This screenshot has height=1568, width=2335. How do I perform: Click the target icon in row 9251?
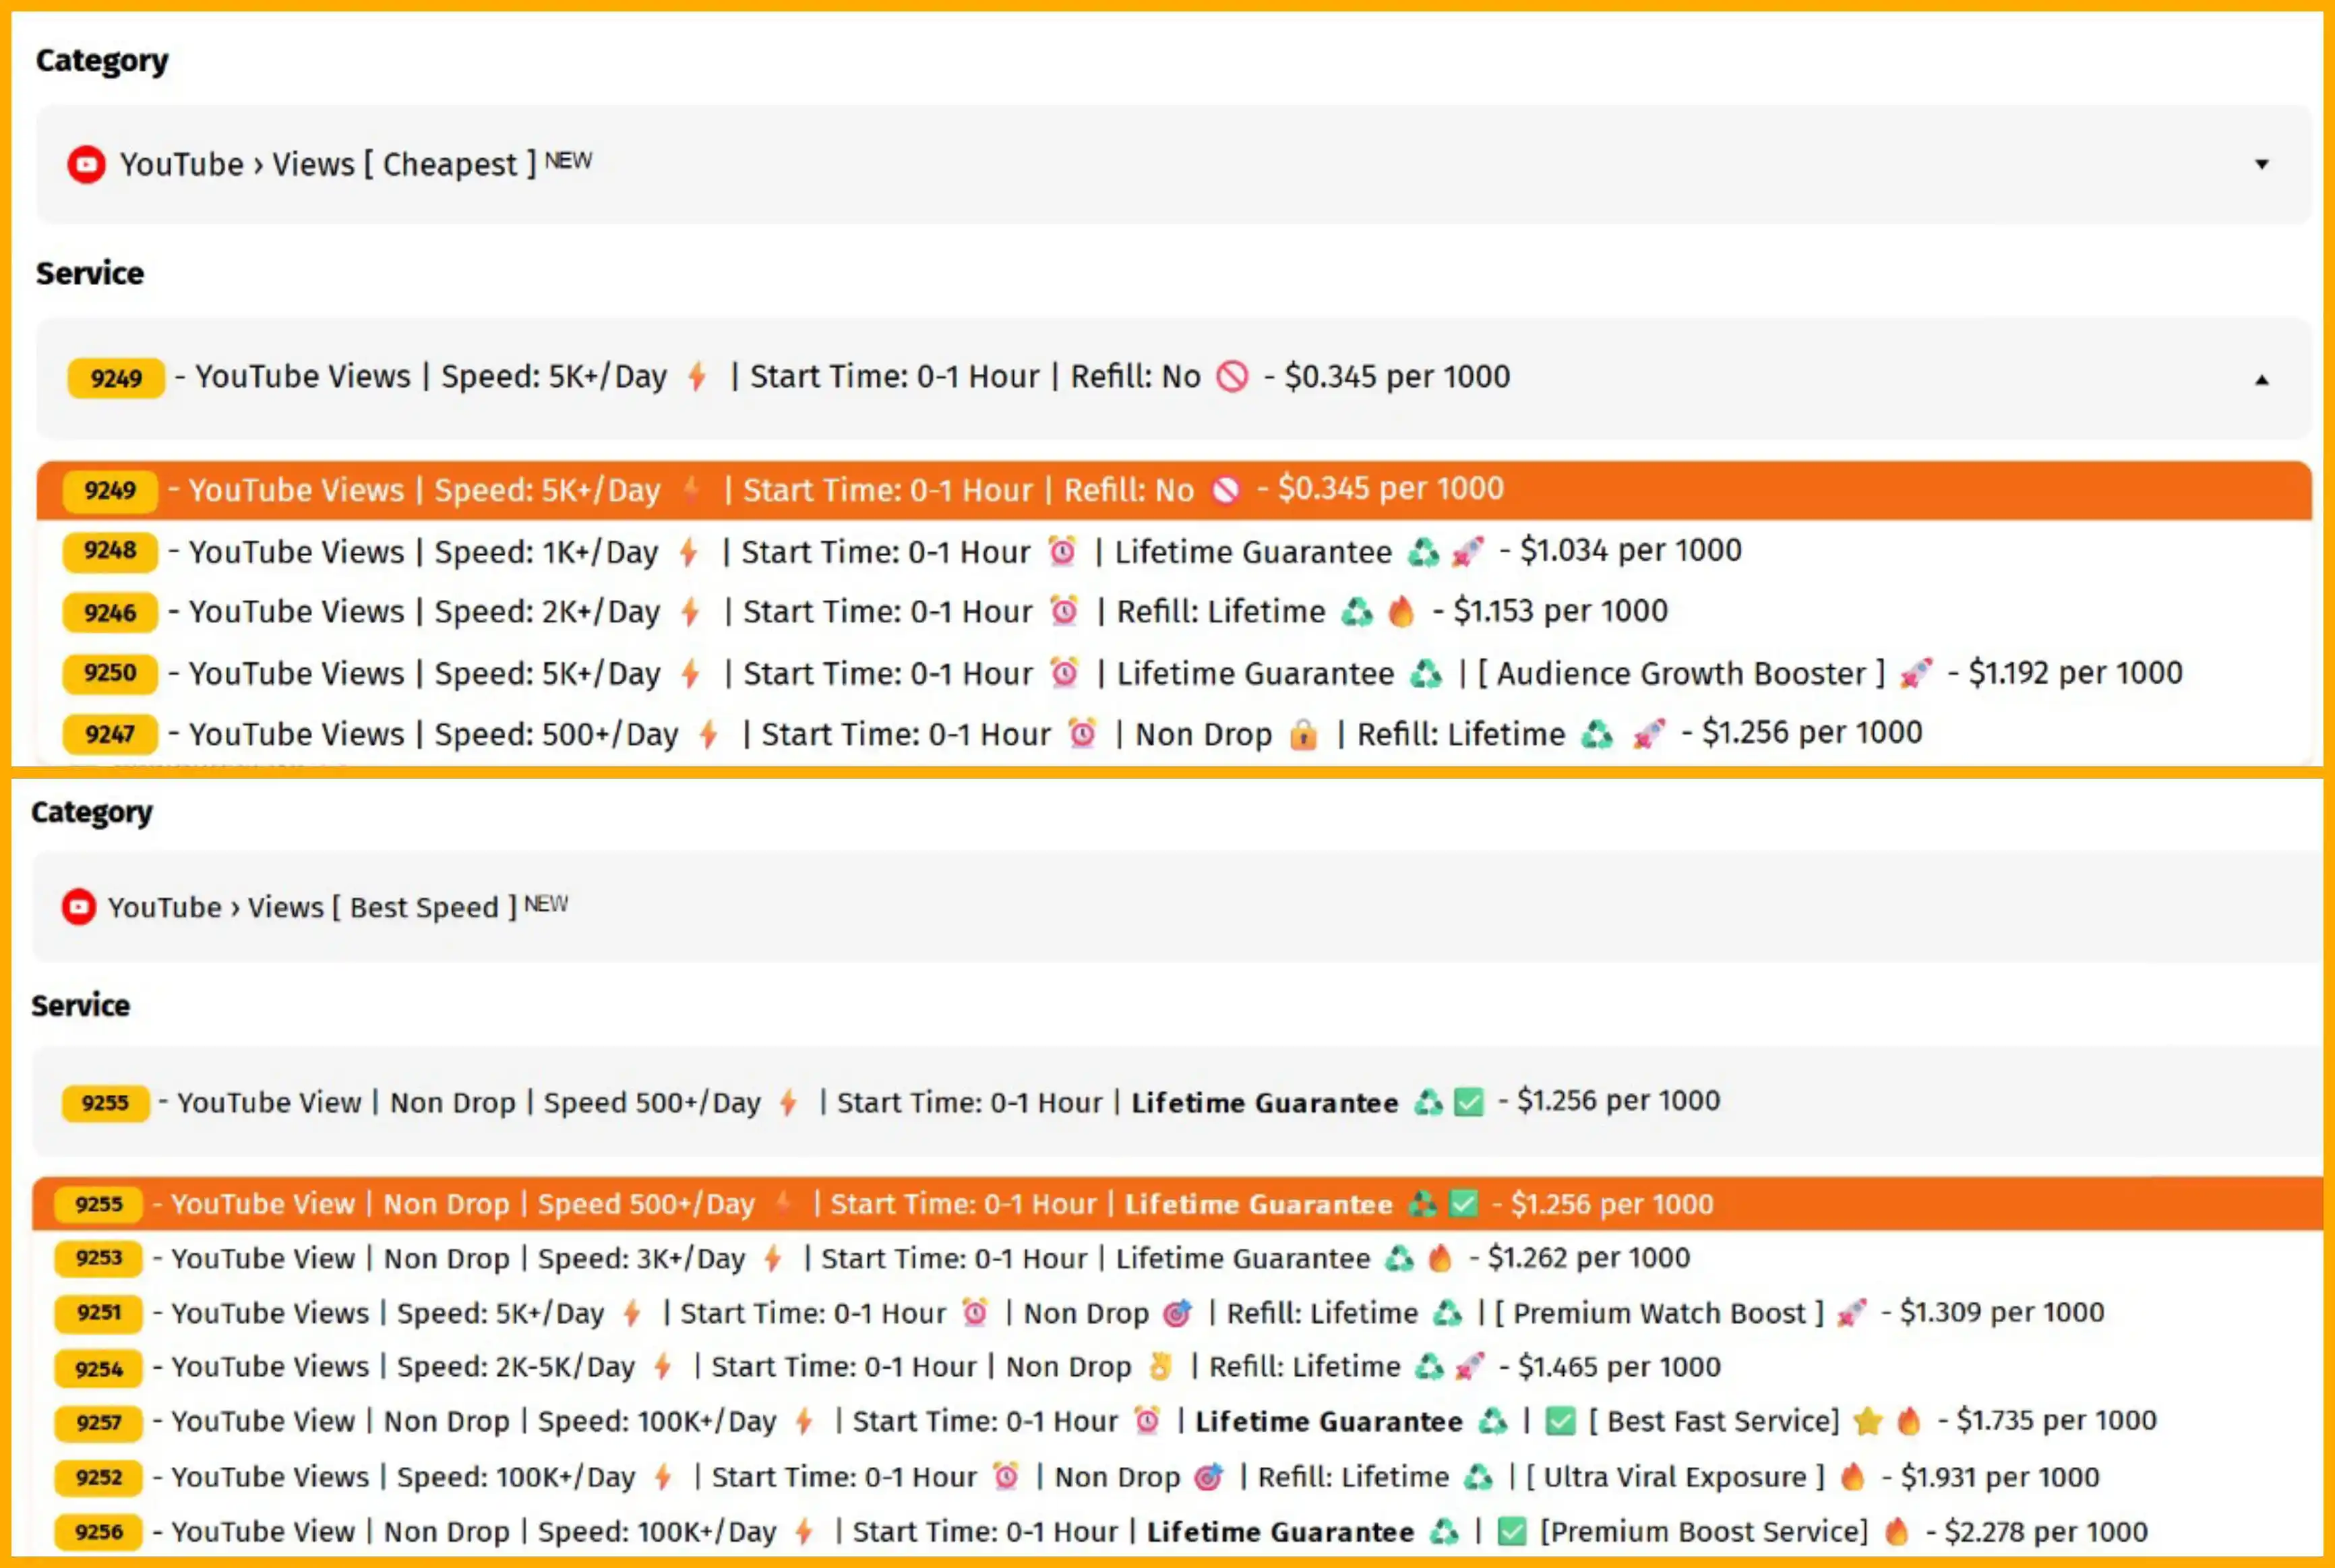point(1178,1313)
